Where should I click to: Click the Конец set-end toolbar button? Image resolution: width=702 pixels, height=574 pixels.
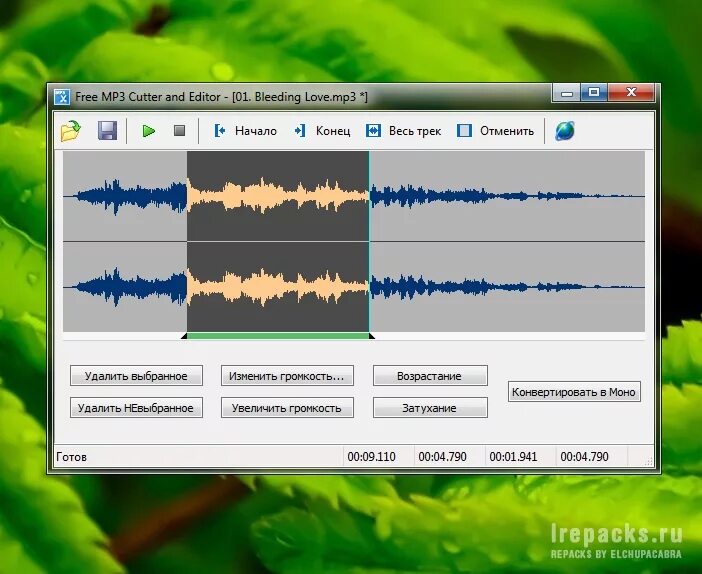[x=322, y=131]
